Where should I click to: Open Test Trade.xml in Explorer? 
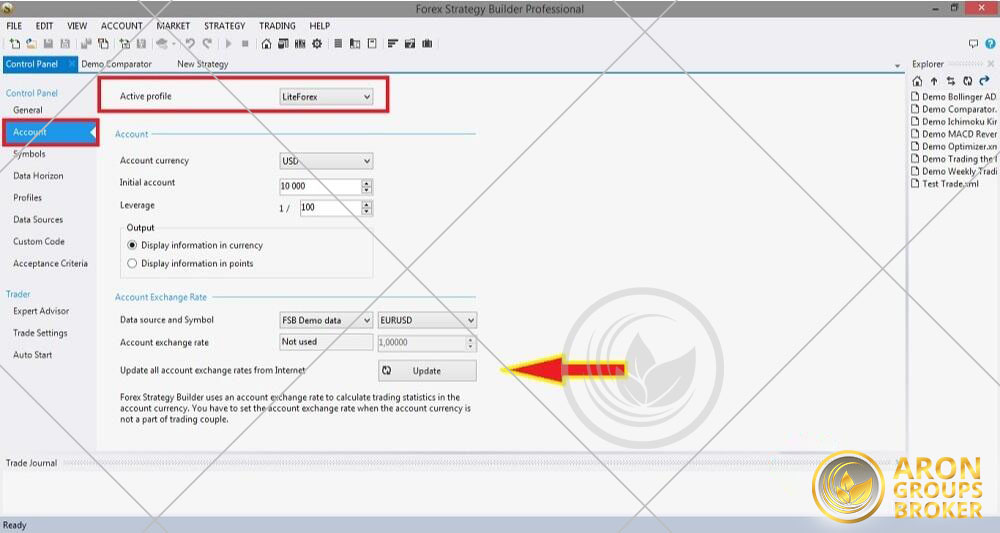point(945,184)
